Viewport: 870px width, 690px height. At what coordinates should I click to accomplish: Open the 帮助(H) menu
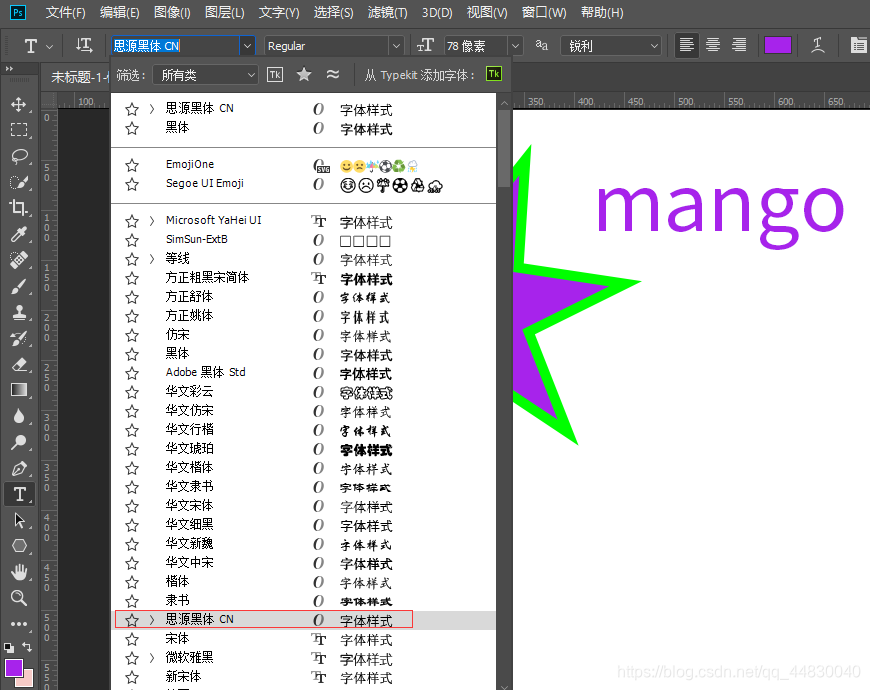pos(602,12)
